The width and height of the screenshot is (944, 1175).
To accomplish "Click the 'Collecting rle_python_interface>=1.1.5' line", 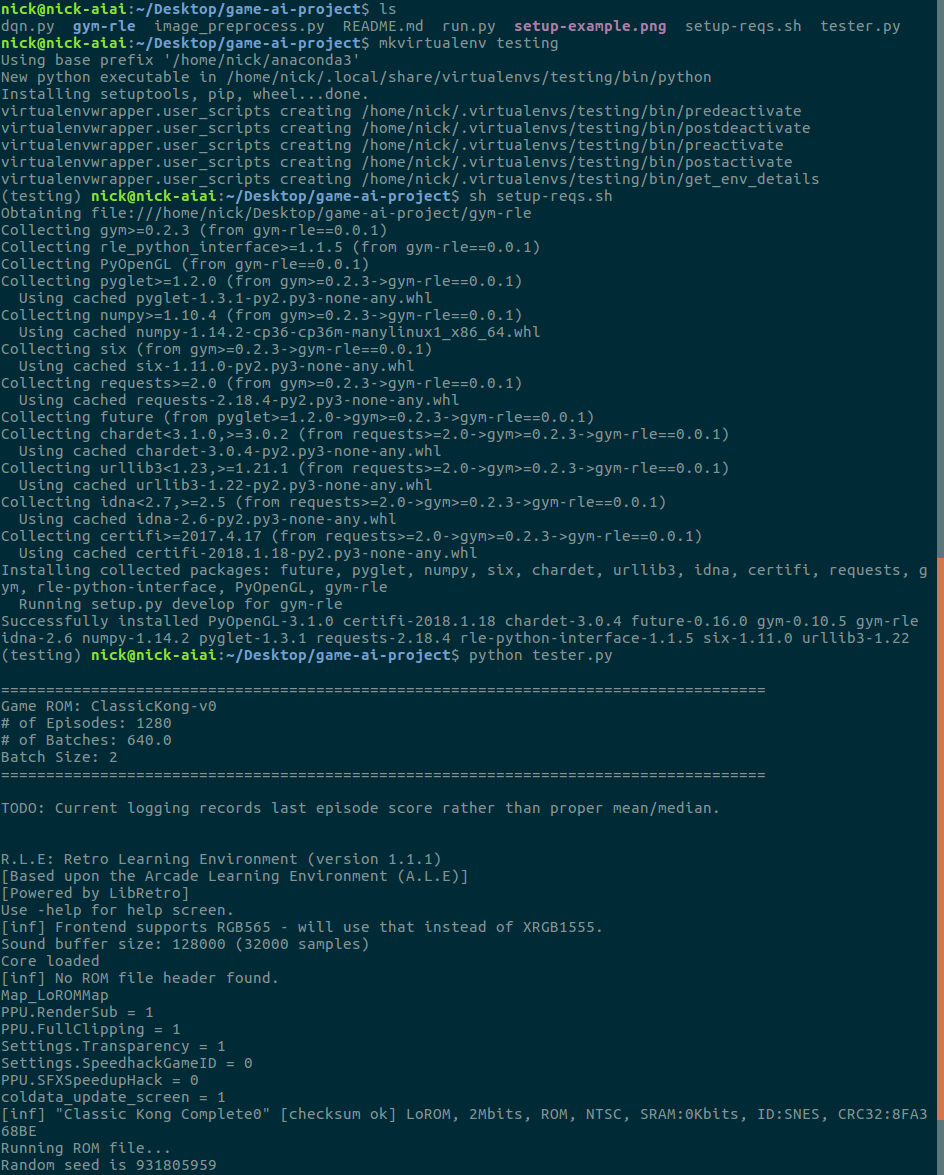I will tap(270, 247).
